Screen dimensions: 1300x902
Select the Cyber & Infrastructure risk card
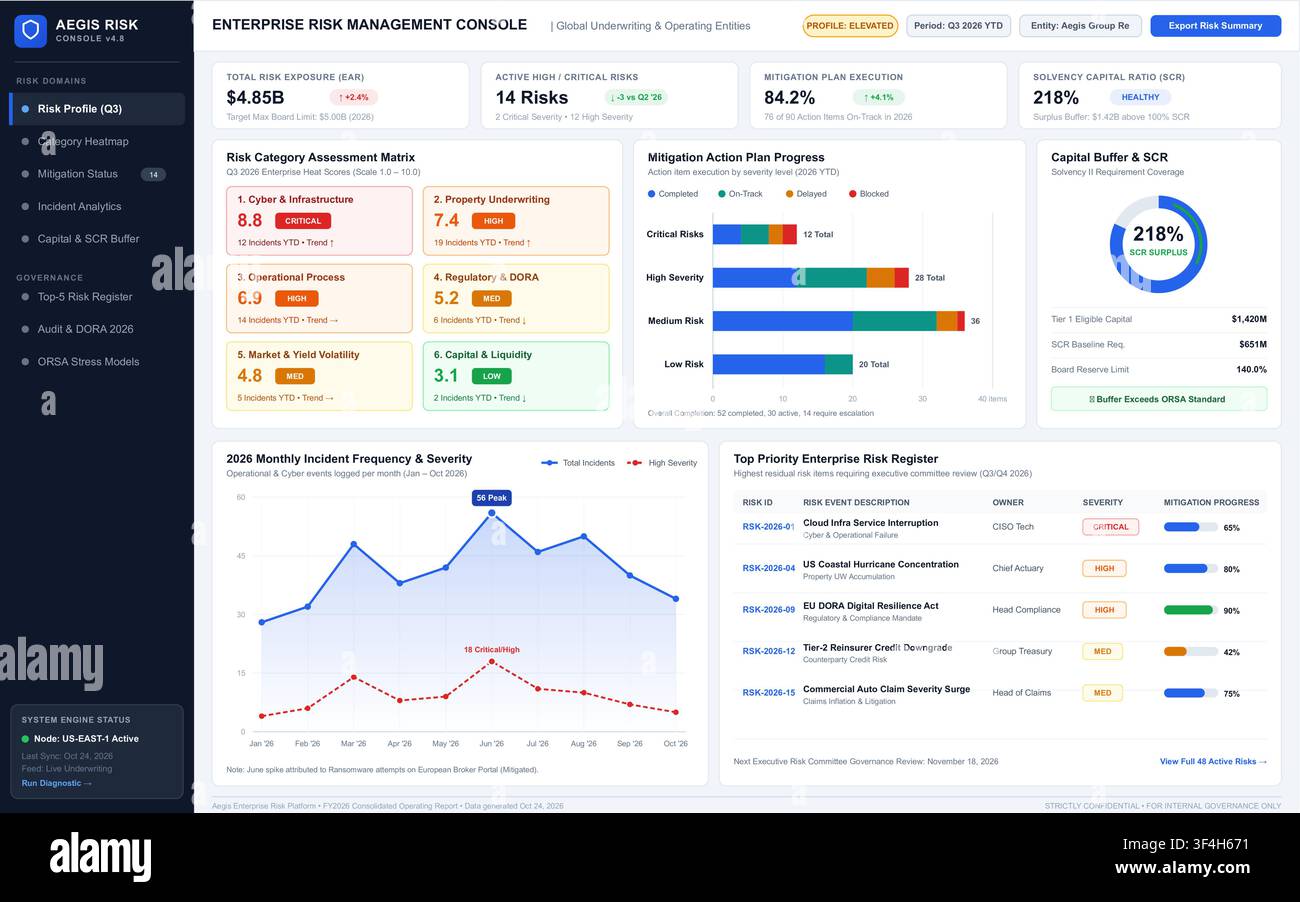tap(319, 221)
